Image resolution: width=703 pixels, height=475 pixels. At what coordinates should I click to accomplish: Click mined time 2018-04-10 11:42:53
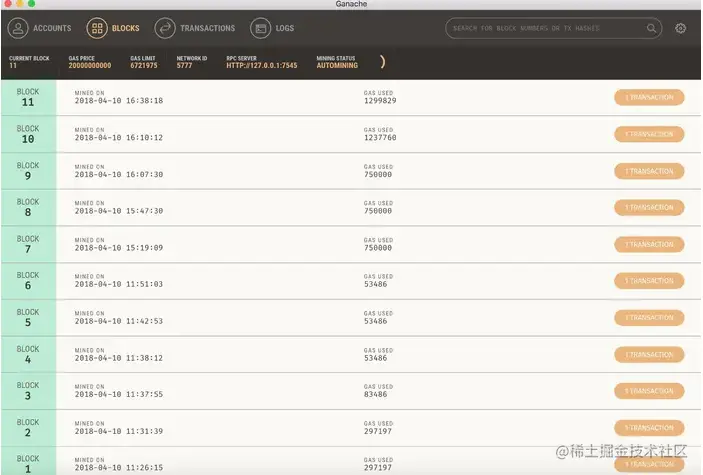click(119, 321)
